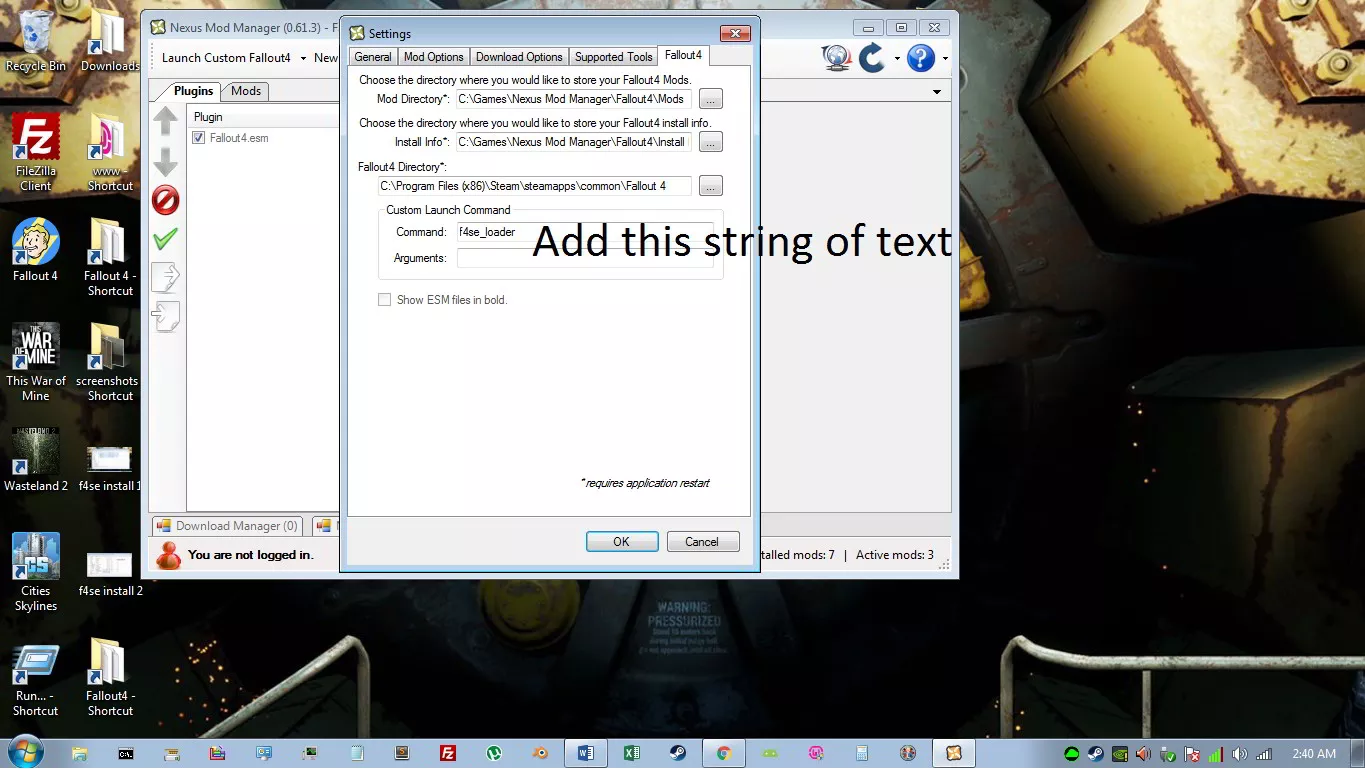Open the blue question mark help icon
This screenshot has width=1365, height=770.
(921, 58)
